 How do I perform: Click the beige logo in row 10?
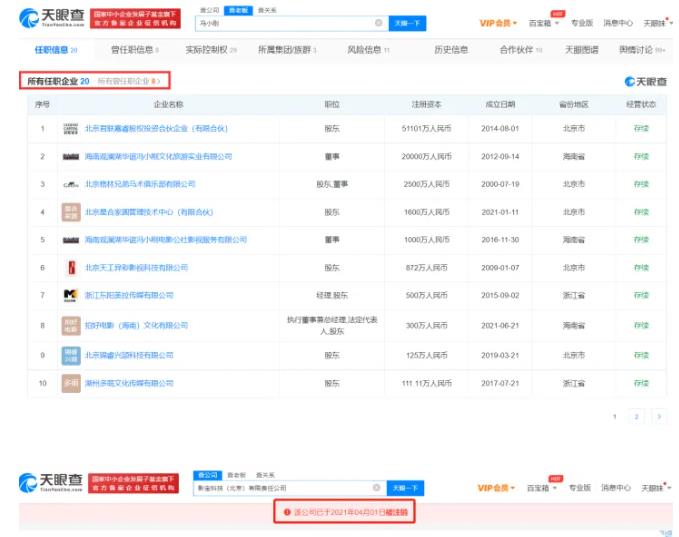pos(71,383)
